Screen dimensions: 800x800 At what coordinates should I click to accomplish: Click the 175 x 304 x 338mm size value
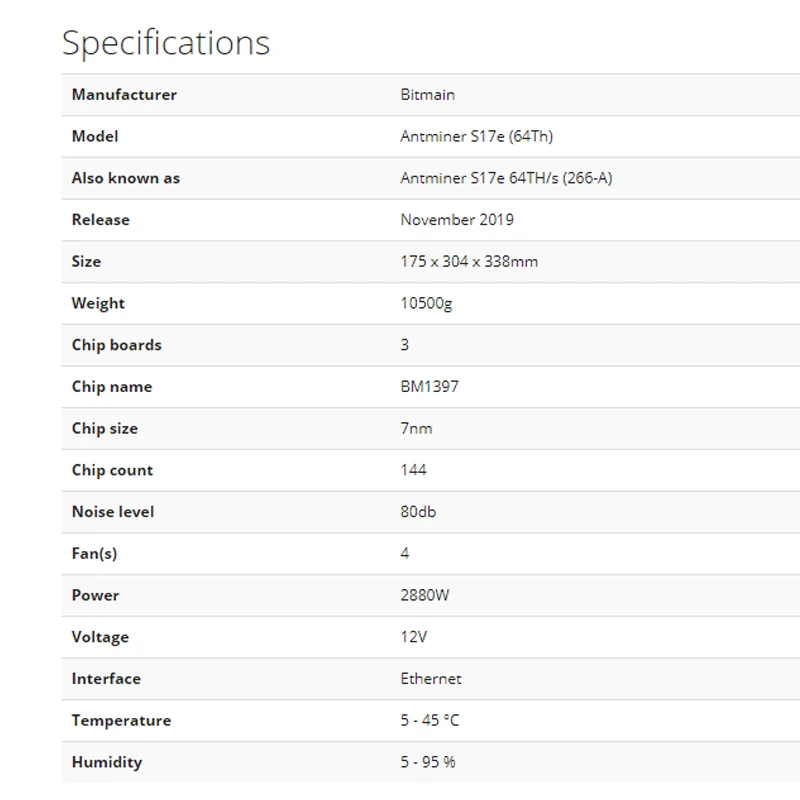click(x=469, y=262)
